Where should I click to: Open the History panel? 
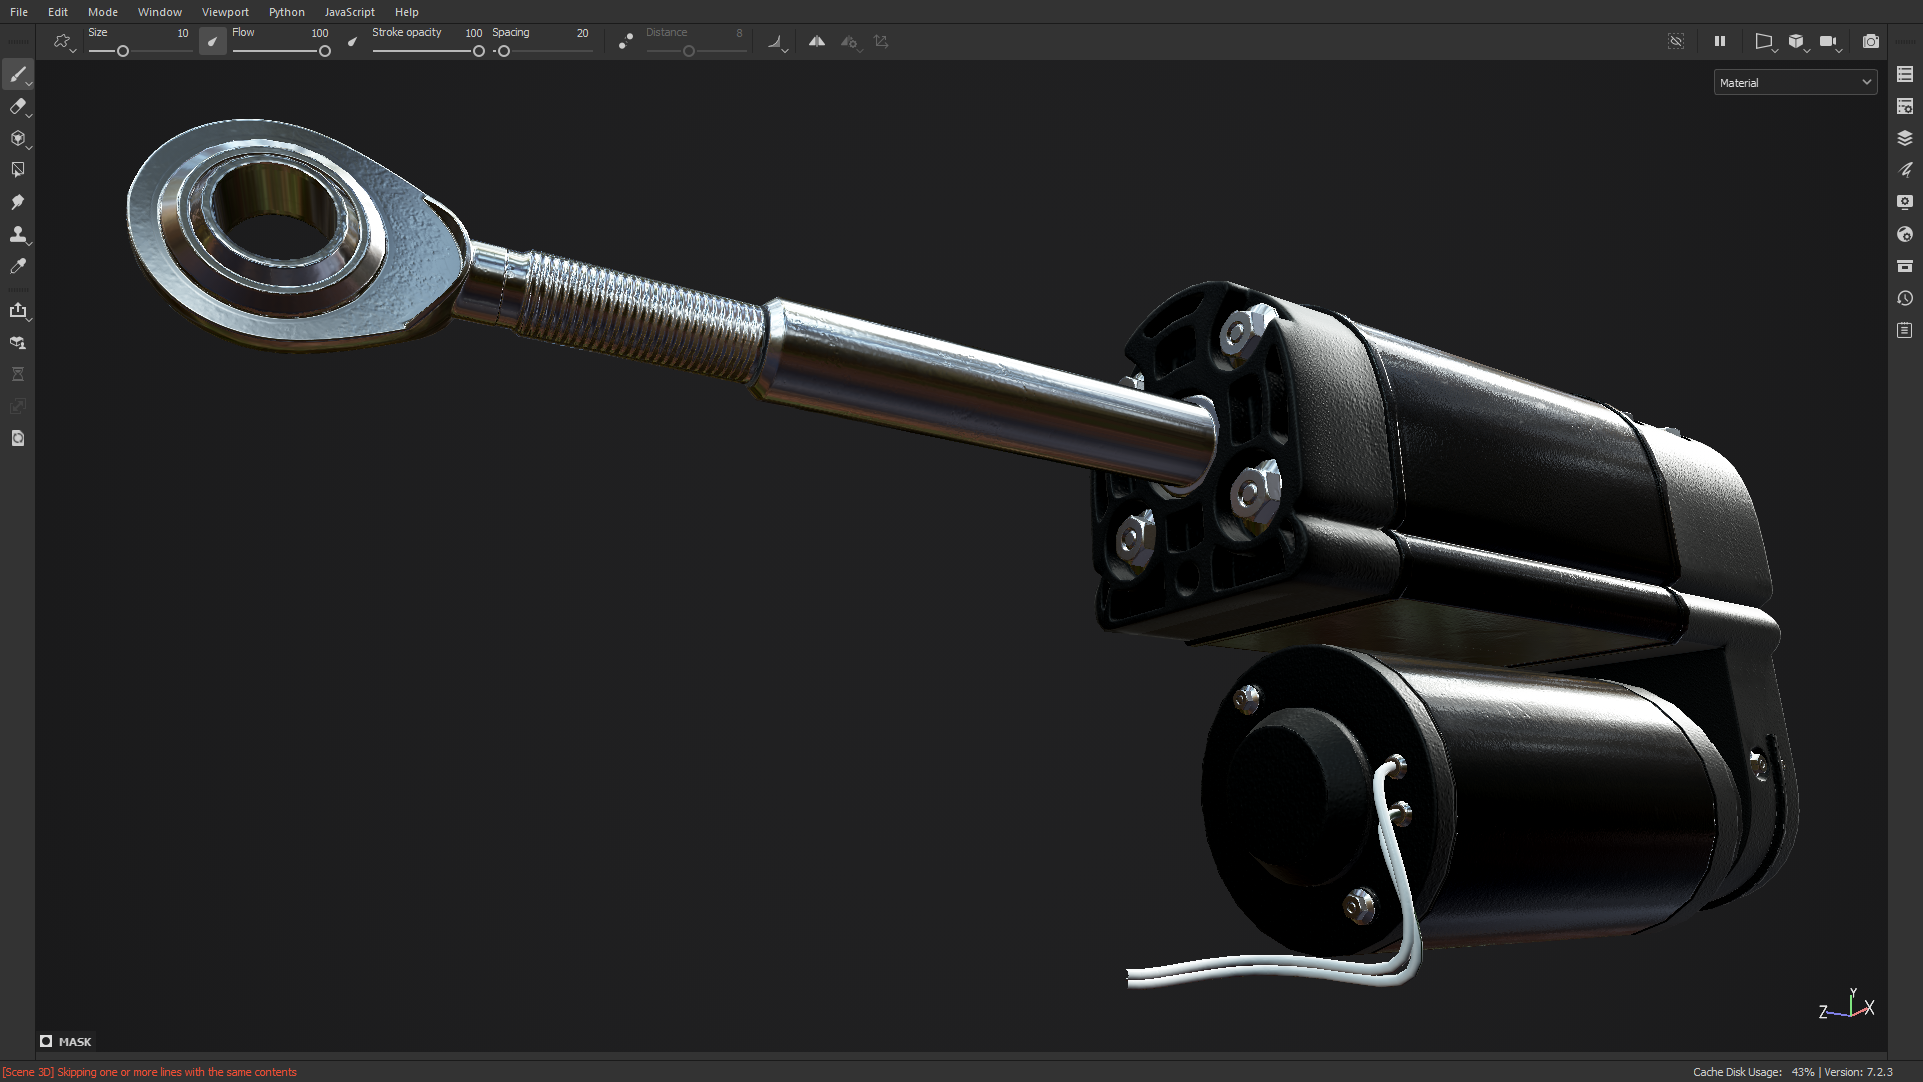coord(1905,298)
